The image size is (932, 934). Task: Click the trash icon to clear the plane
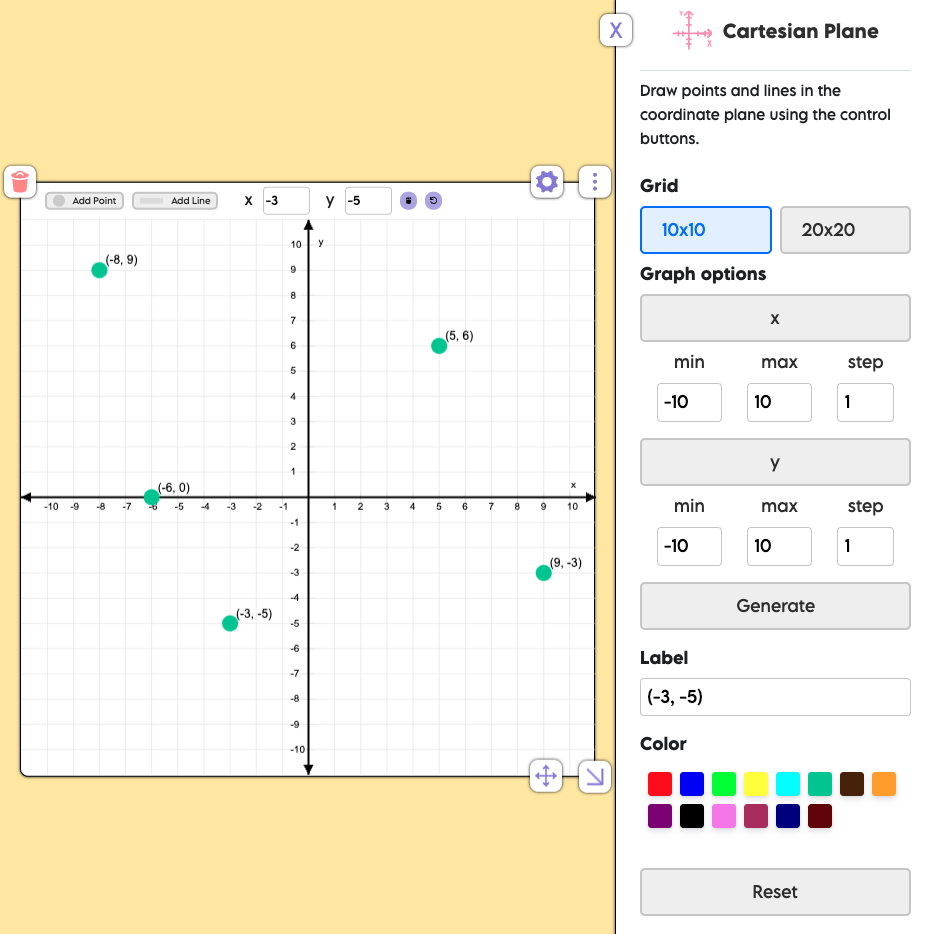[x=20, y=182]
